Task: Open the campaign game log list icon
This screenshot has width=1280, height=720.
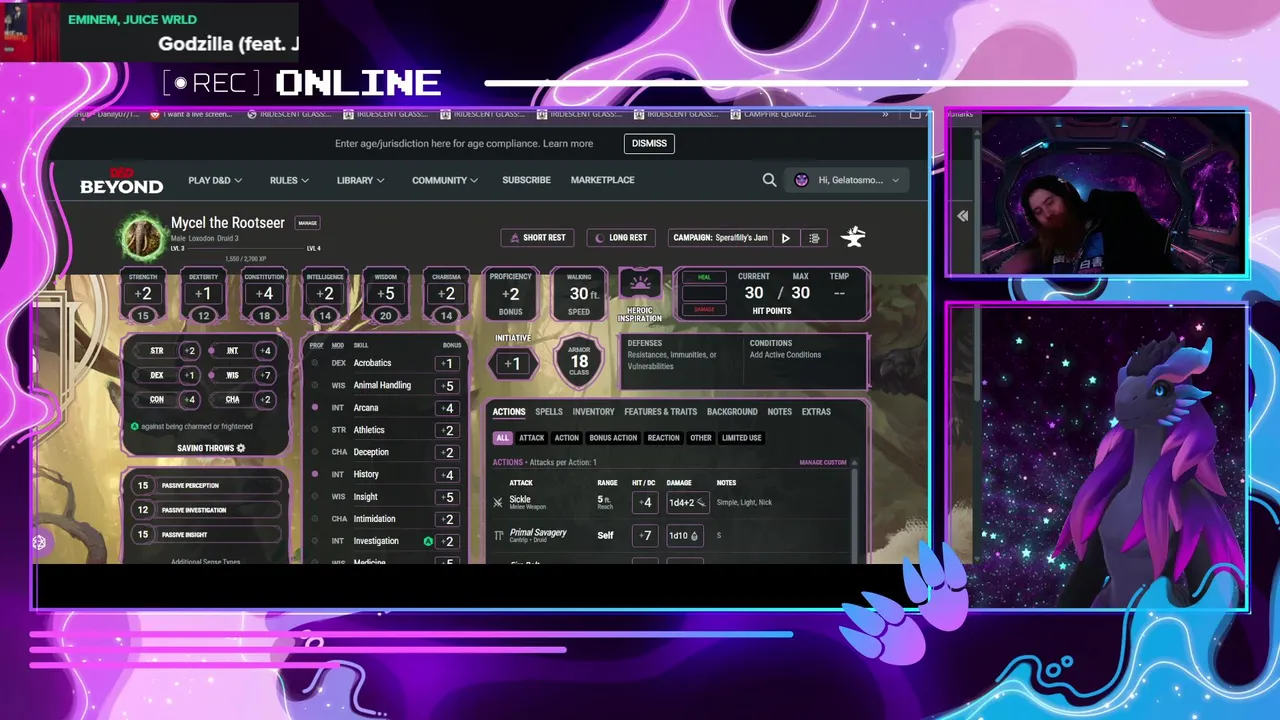Action: [814, 238]
